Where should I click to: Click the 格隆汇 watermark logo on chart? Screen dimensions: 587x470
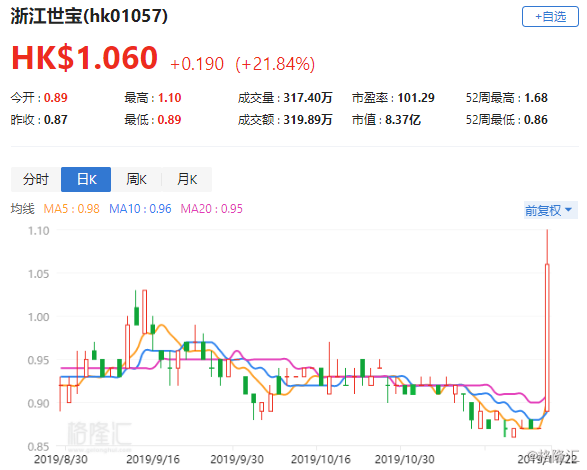(x=100, y=434)
